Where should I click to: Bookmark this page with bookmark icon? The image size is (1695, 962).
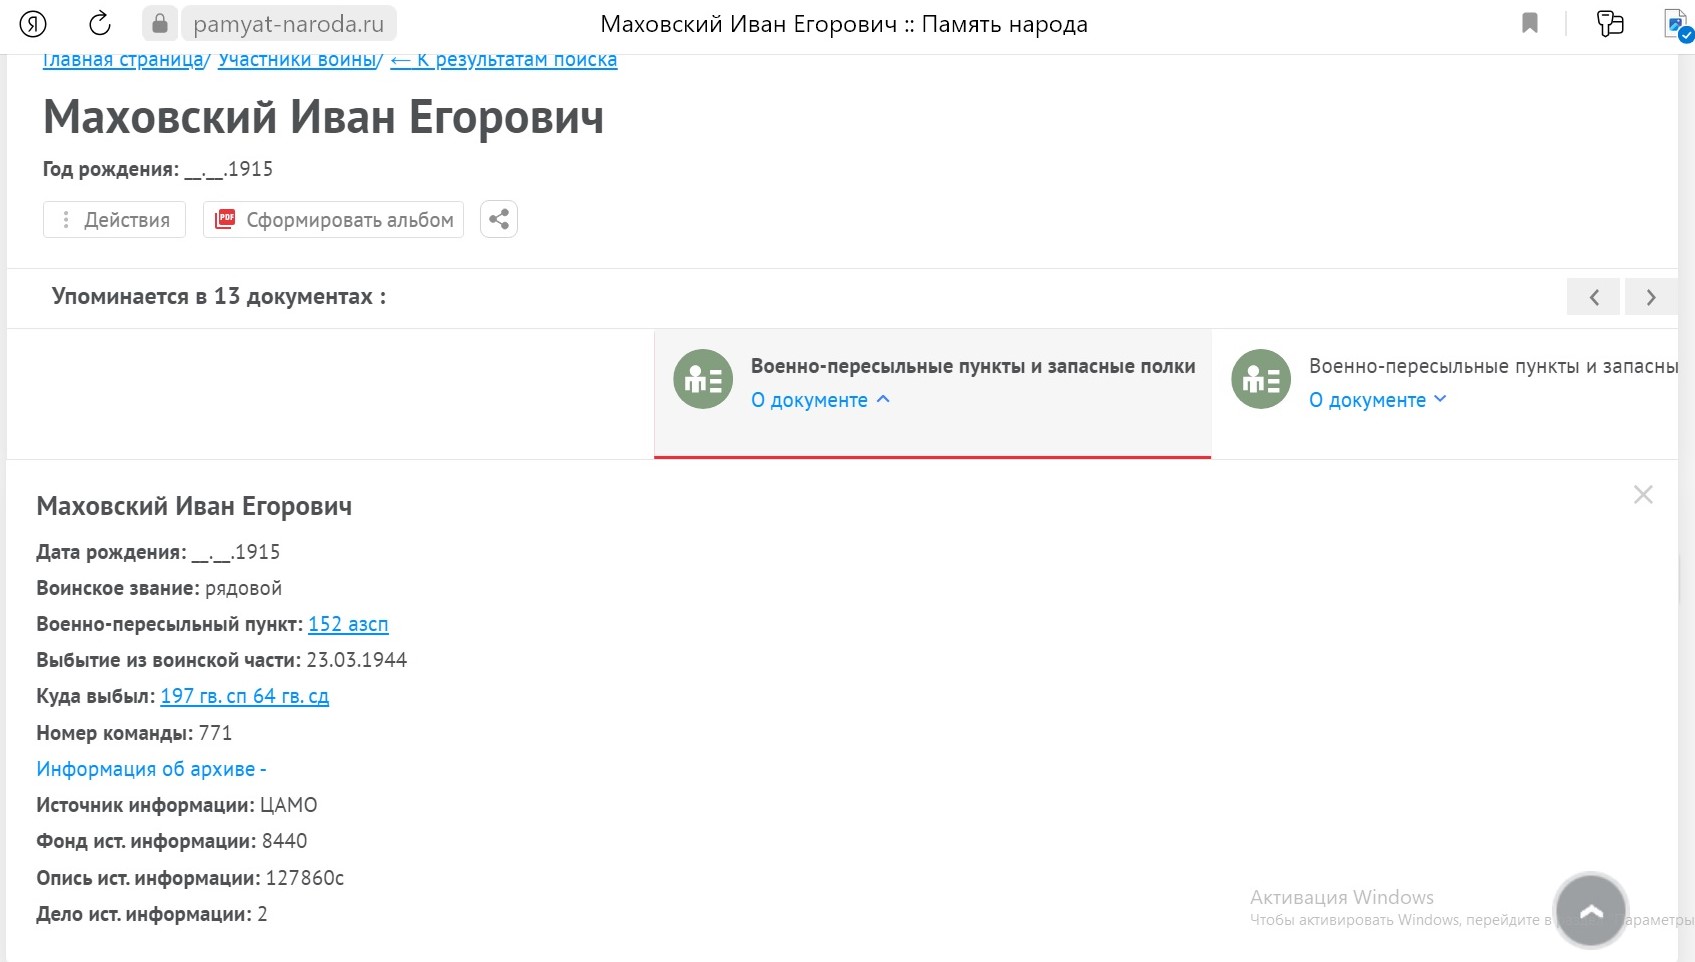[1529, 23]
